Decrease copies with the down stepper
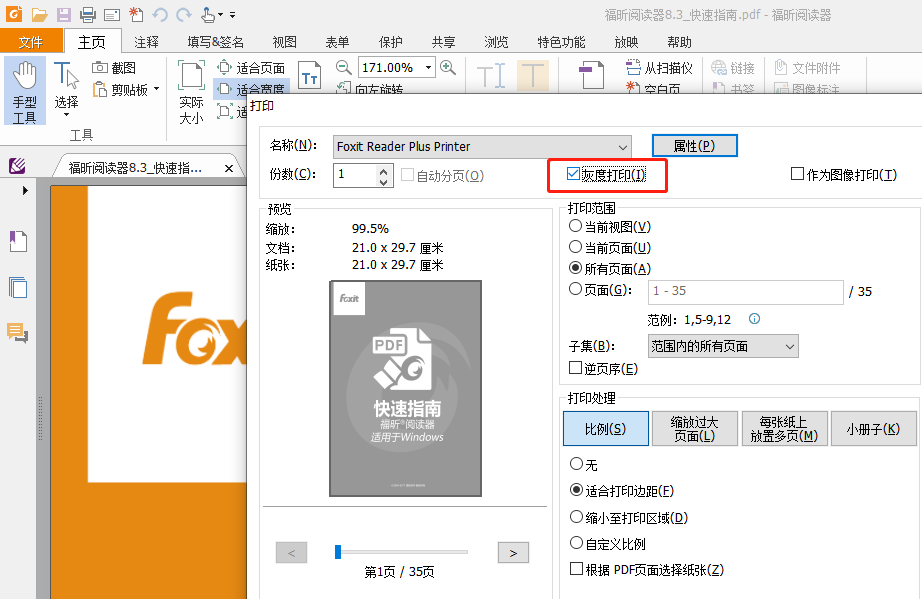922x599 pixels. [383, 182]
